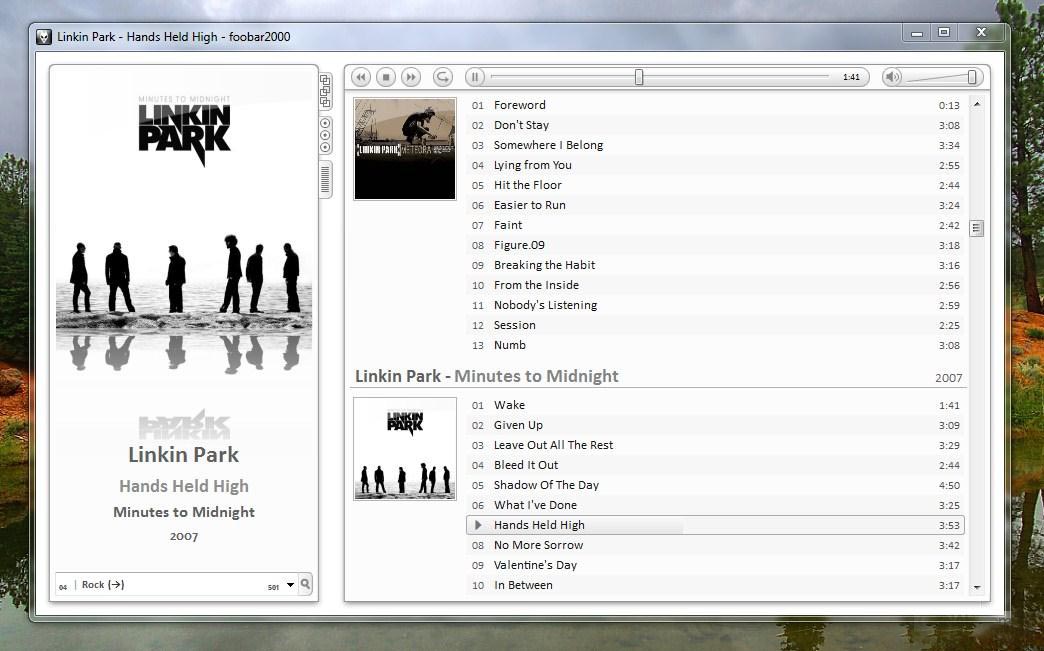The image size is (1044, 651).
Task: Mute audio via the speaker icon
Action: pyautogui.click(x=892, y=77)
